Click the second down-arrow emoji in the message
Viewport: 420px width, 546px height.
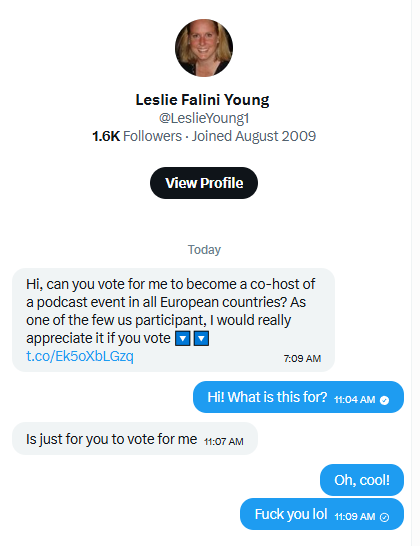[x=201, y=338]
